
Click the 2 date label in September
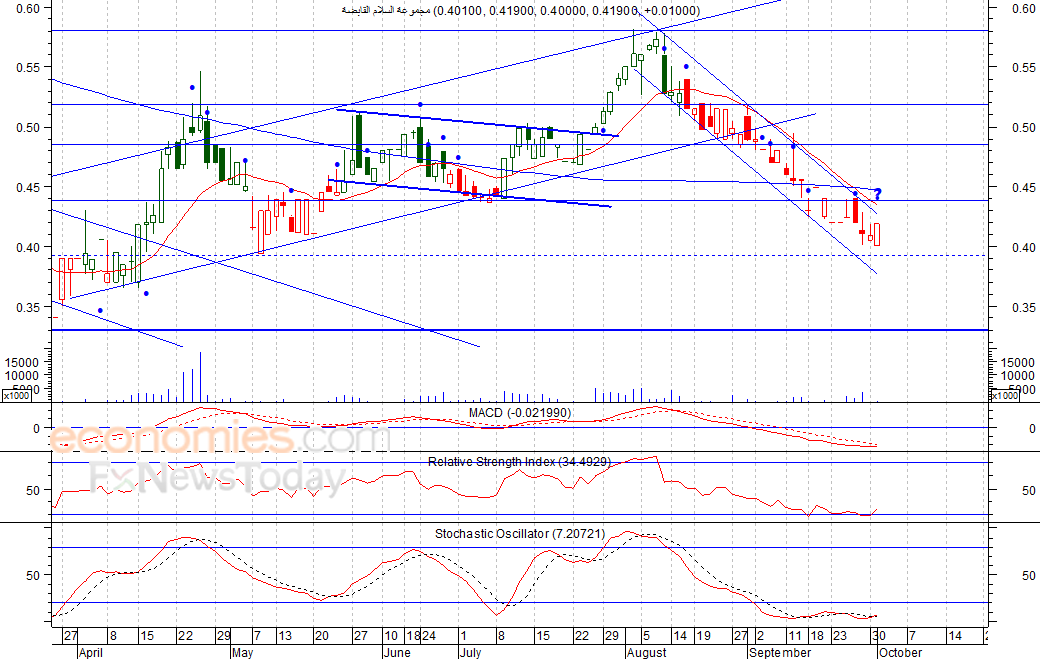click(x=759, y=636)
